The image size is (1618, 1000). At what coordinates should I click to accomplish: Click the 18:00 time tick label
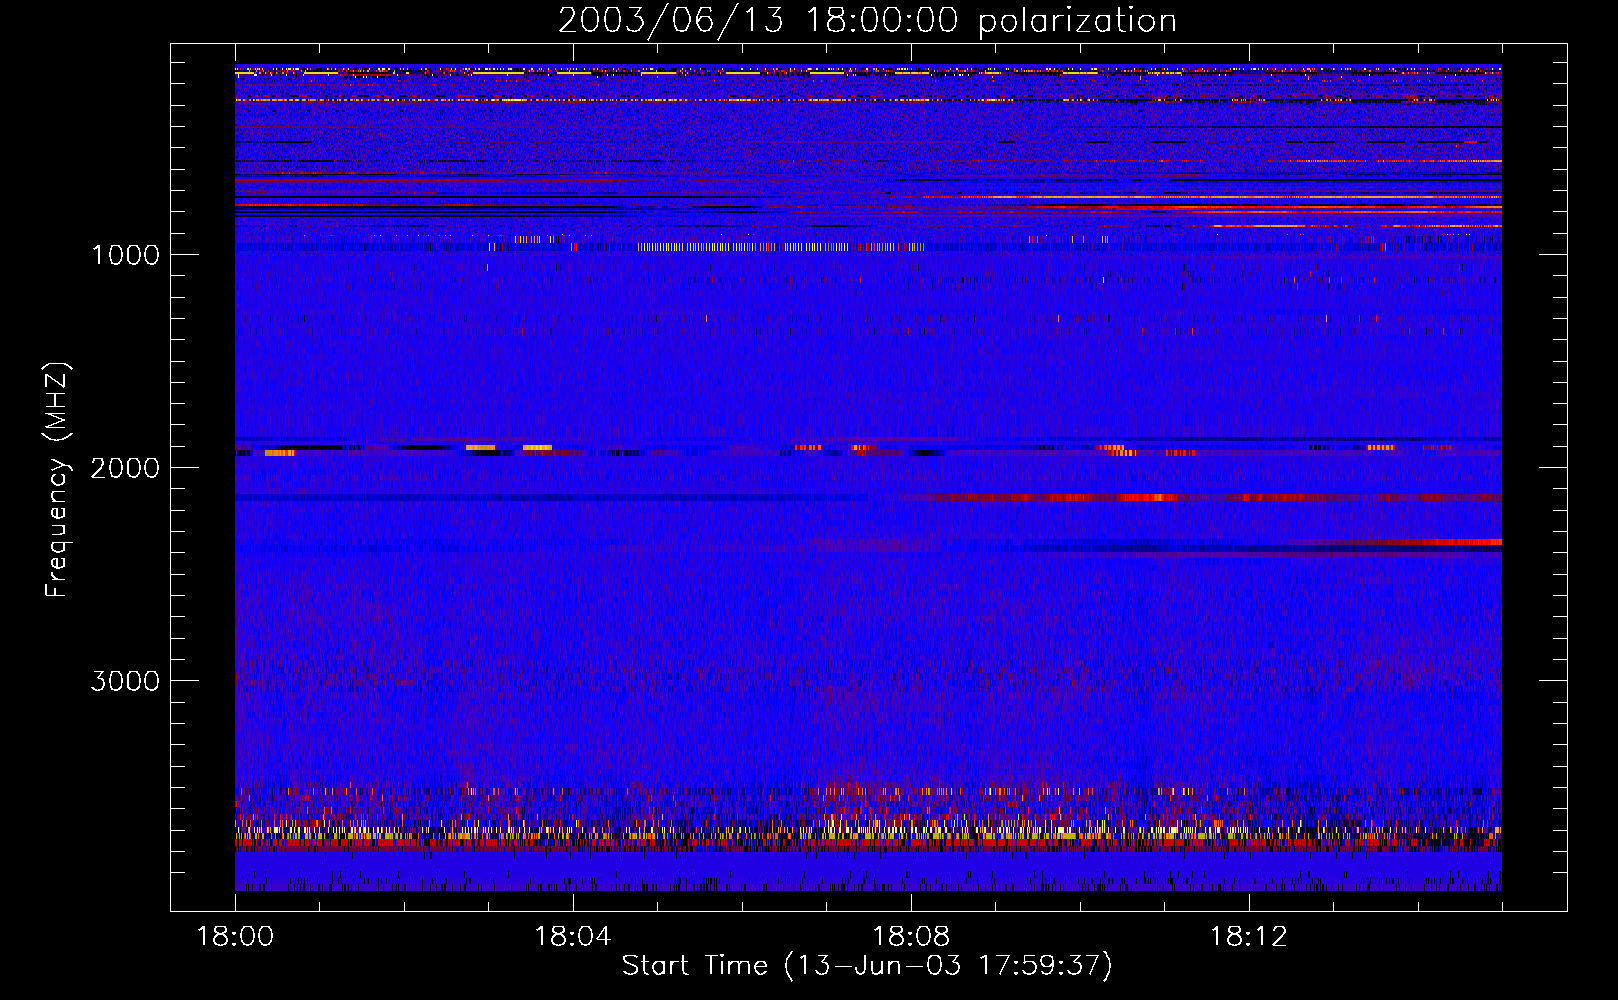235,936
